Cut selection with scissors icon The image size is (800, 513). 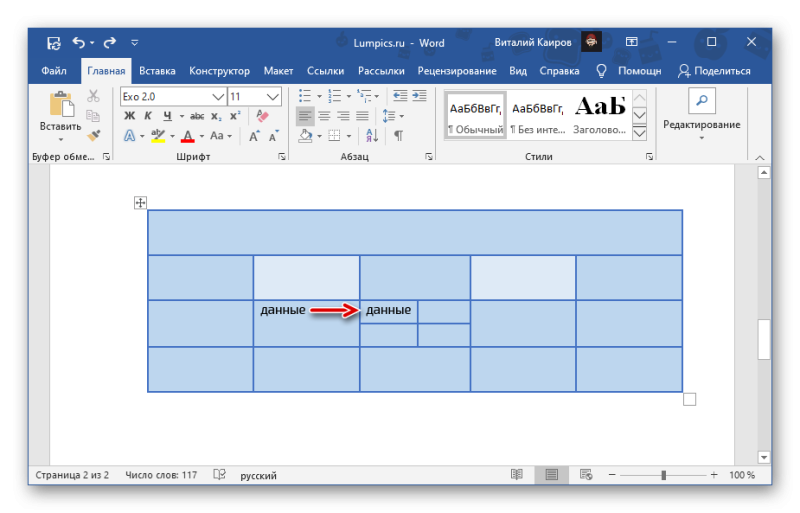[x=93, y=96]
